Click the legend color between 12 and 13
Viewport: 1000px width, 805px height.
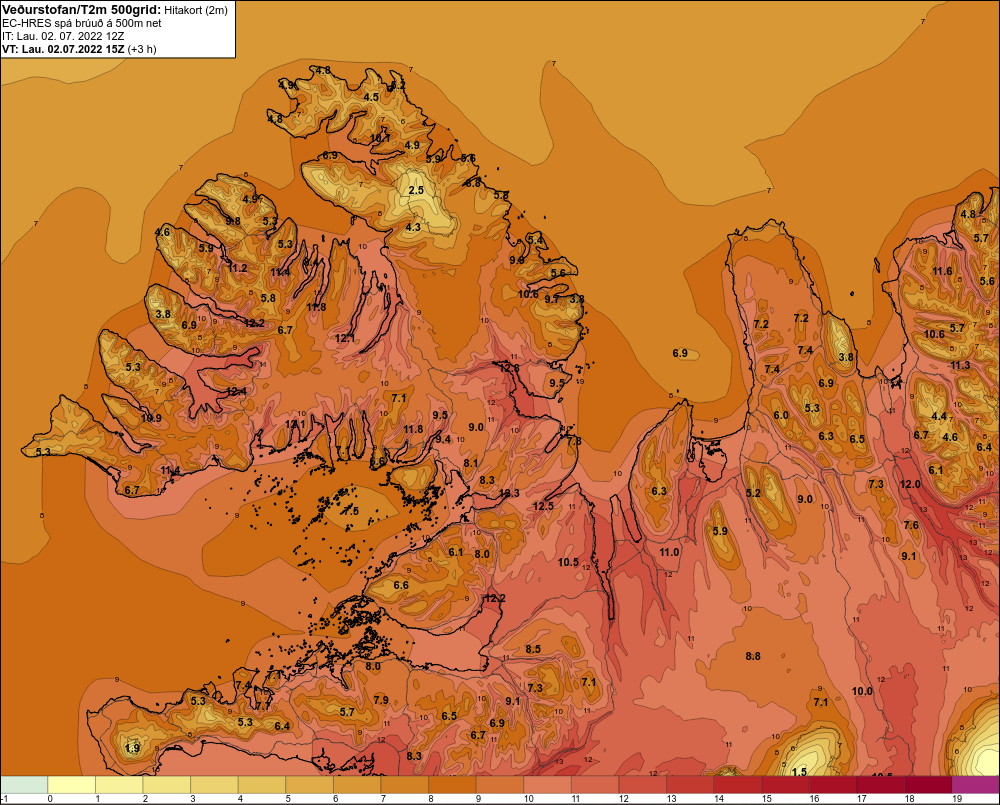pos(643,784)
